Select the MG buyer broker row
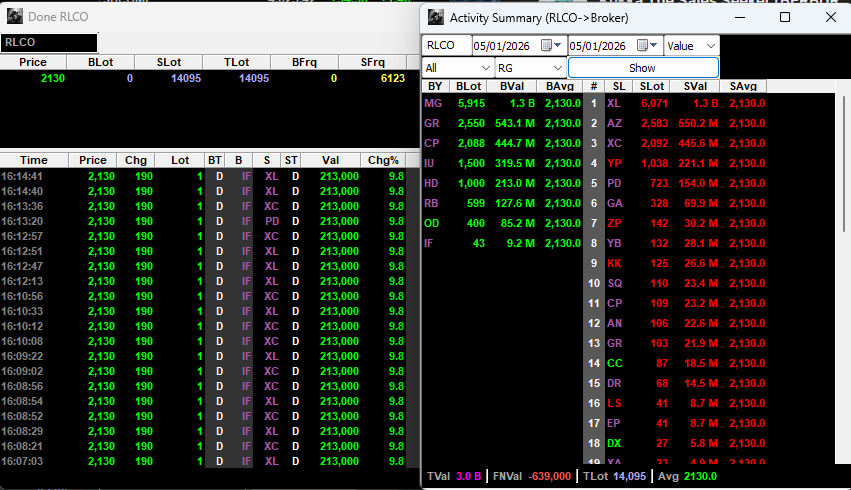 pyautogui.click(x=433, y=103)
